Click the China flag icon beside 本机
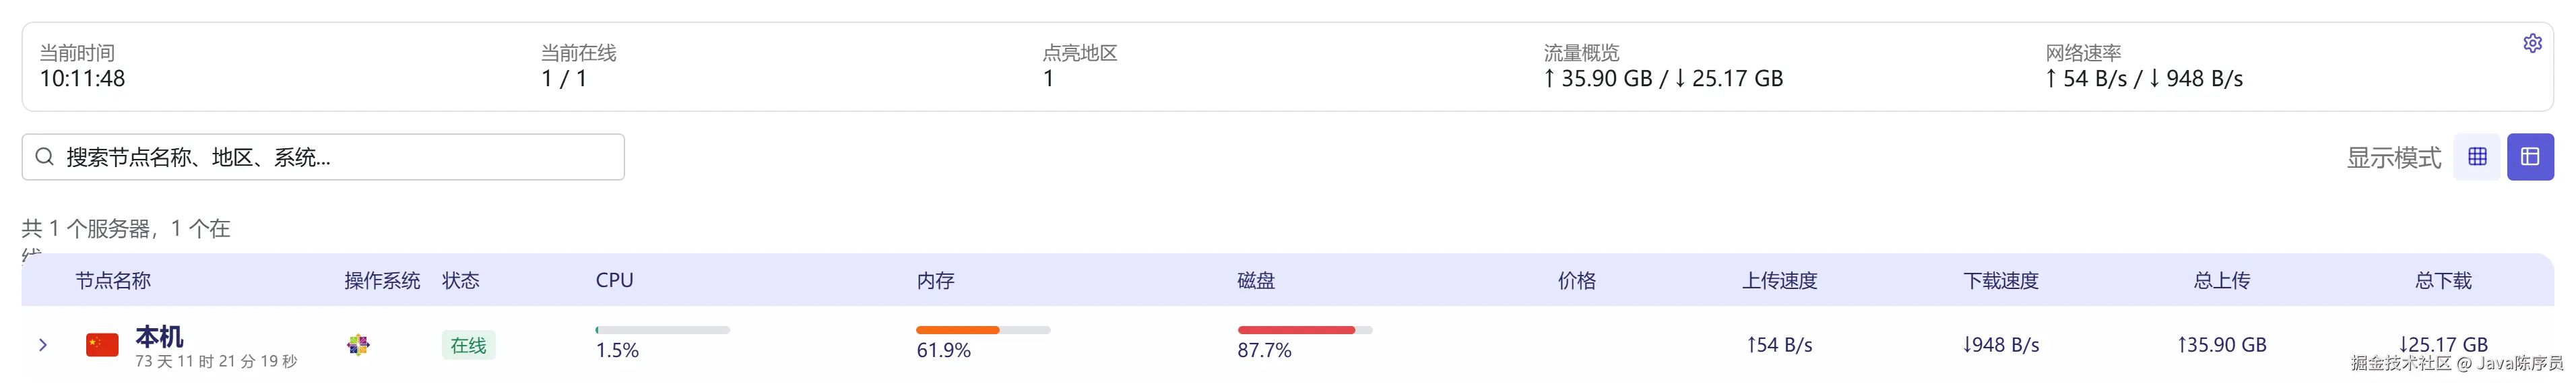The width and height of the screenshot is (2576, 384). pyautogui.click(x=102, y=345)
